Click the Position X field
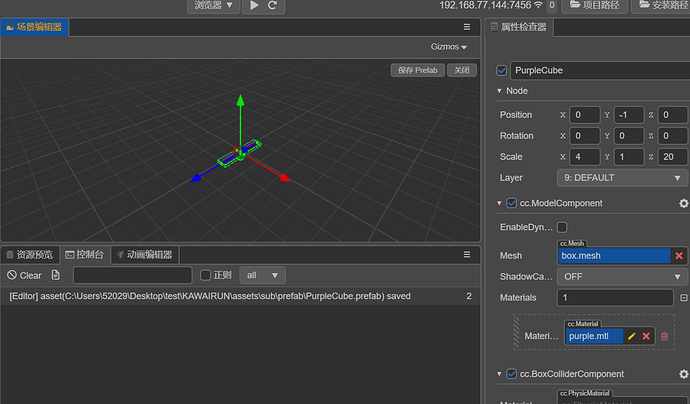 [x=584, y=115]
